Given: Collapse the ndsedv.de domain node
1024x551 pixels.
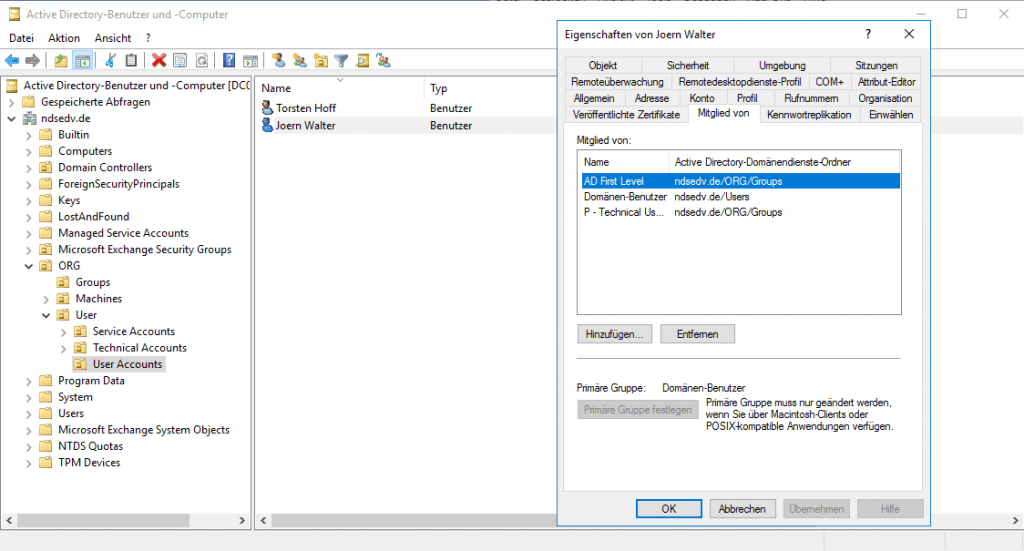Looking at the screenshot, I should coord(11,118).
